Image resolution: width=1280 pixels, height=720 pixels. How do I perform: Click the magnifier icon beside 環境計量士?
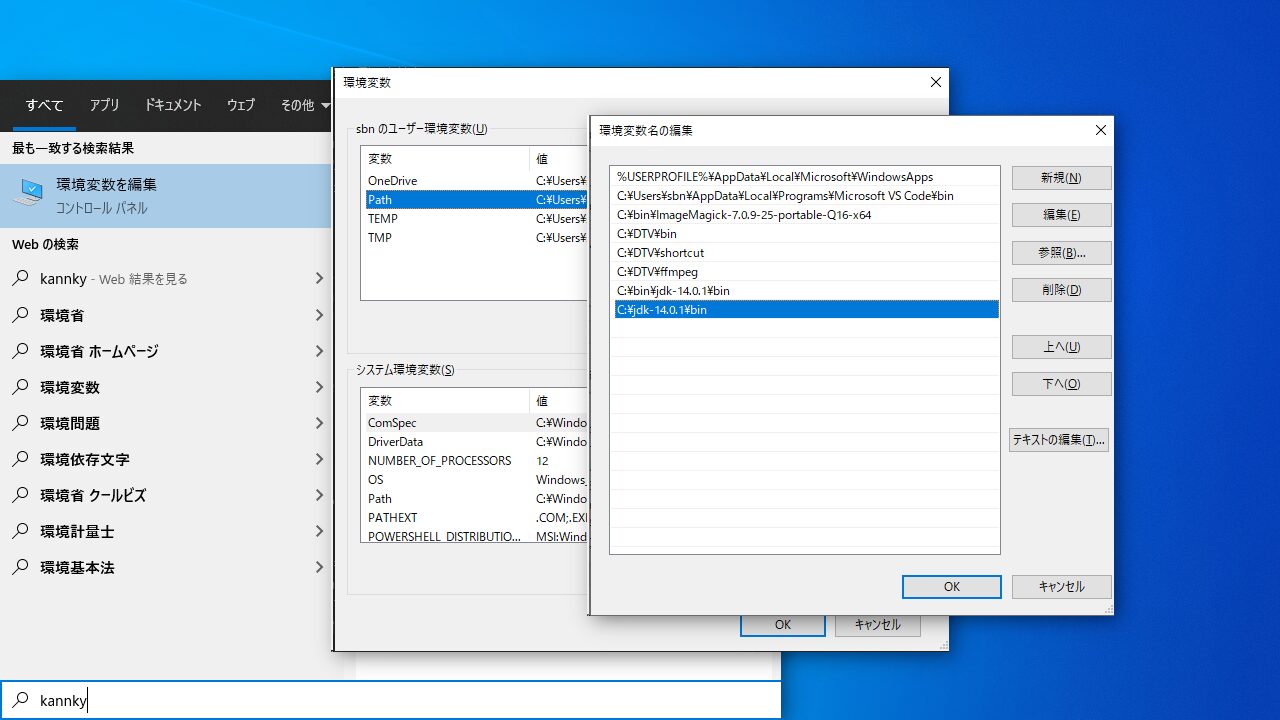20,531
